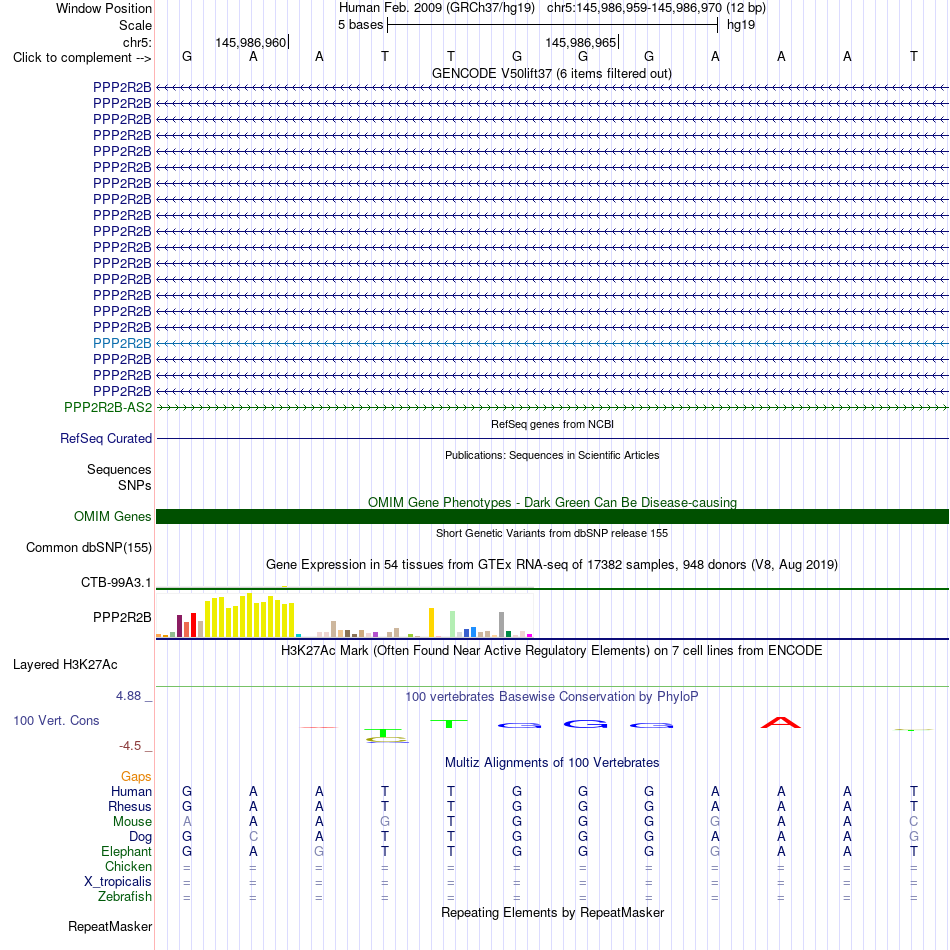Image resolution: width=950 pixels, height=950 pixels.
Task: Open the PPP2R2B-AS2 antisense gene label
Action: tap(108, 407)
